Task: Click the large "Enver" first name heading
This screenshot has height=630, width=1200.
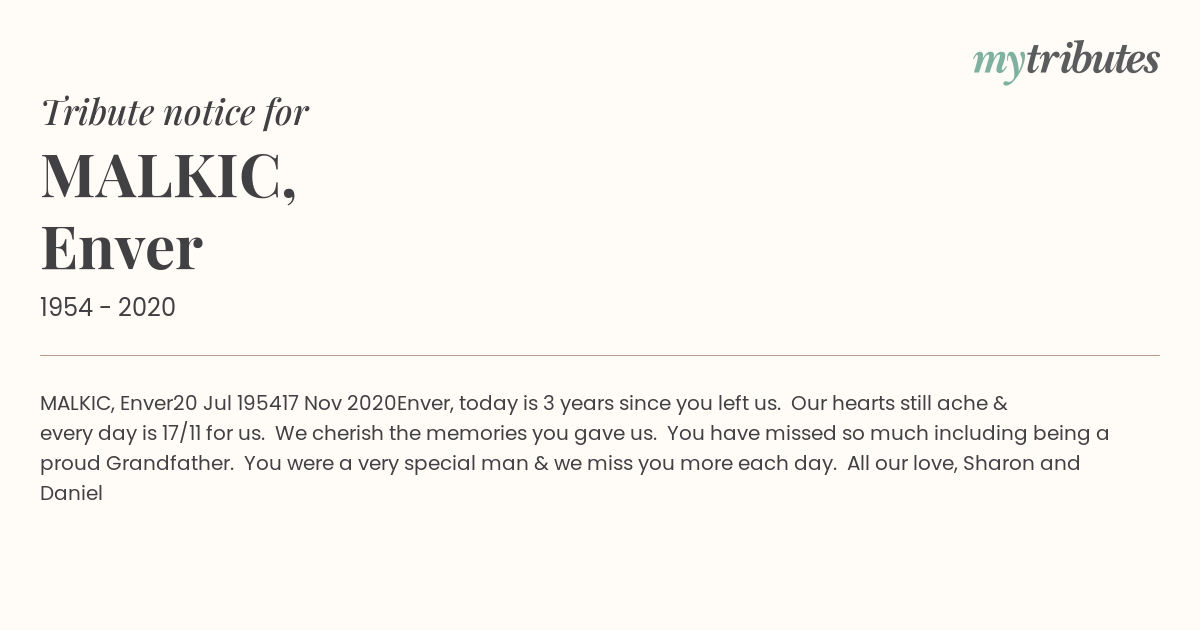Action: point(121,248)
